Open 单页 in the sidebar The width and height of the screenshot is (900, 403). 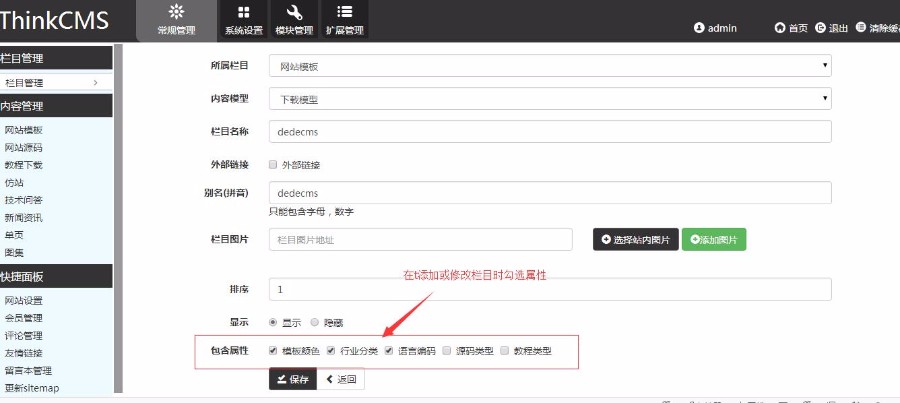click(14, 235)
